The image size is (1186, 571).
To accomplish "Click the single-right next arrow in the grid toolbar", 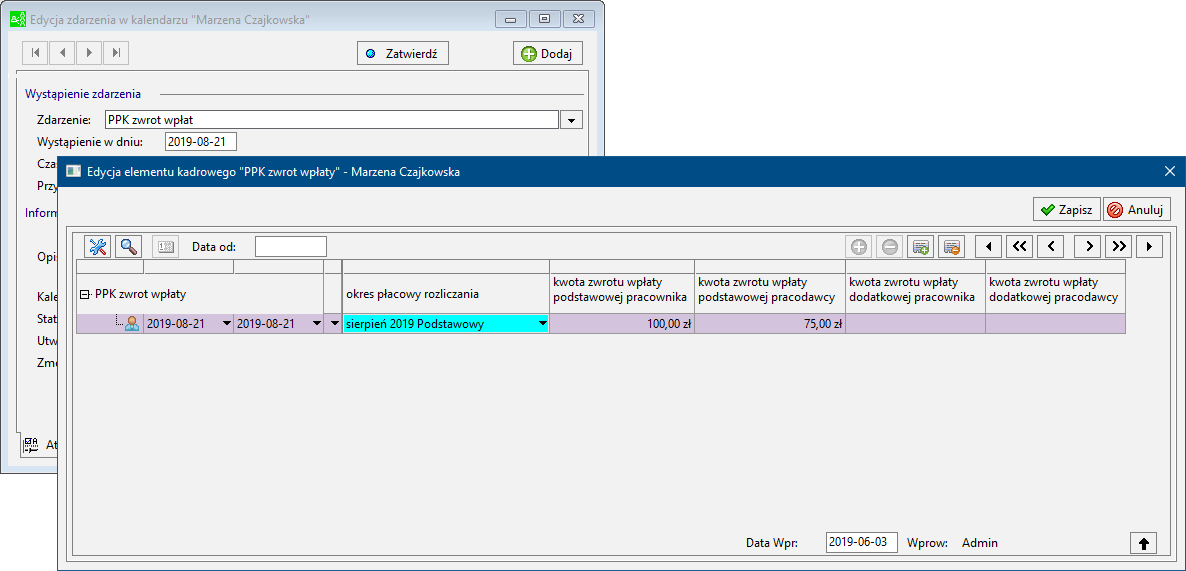I will click(x=1088, y=246).
